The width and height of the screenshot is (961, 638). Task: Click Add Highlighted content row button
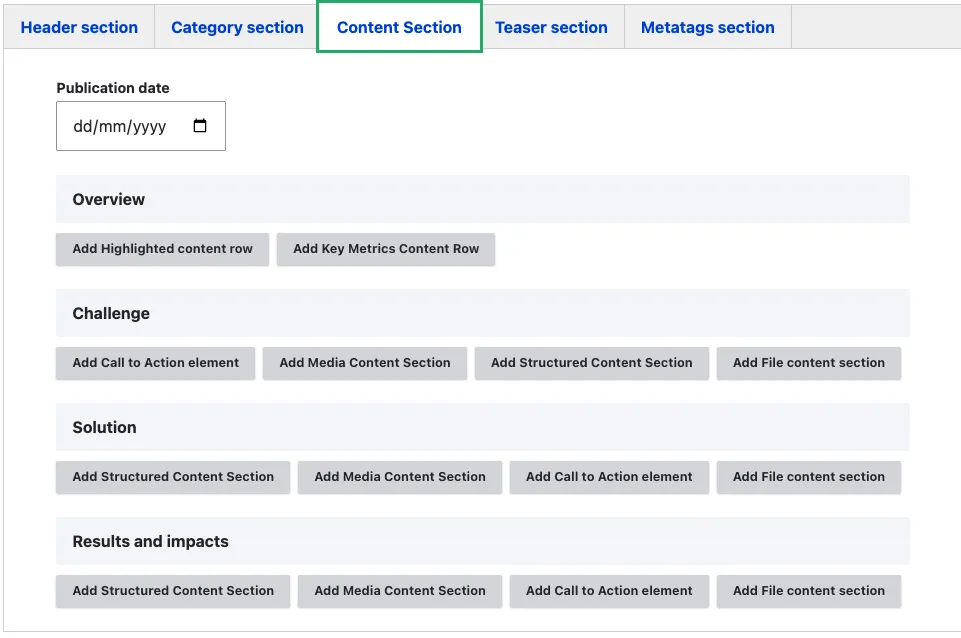click(x=162, y=249)
